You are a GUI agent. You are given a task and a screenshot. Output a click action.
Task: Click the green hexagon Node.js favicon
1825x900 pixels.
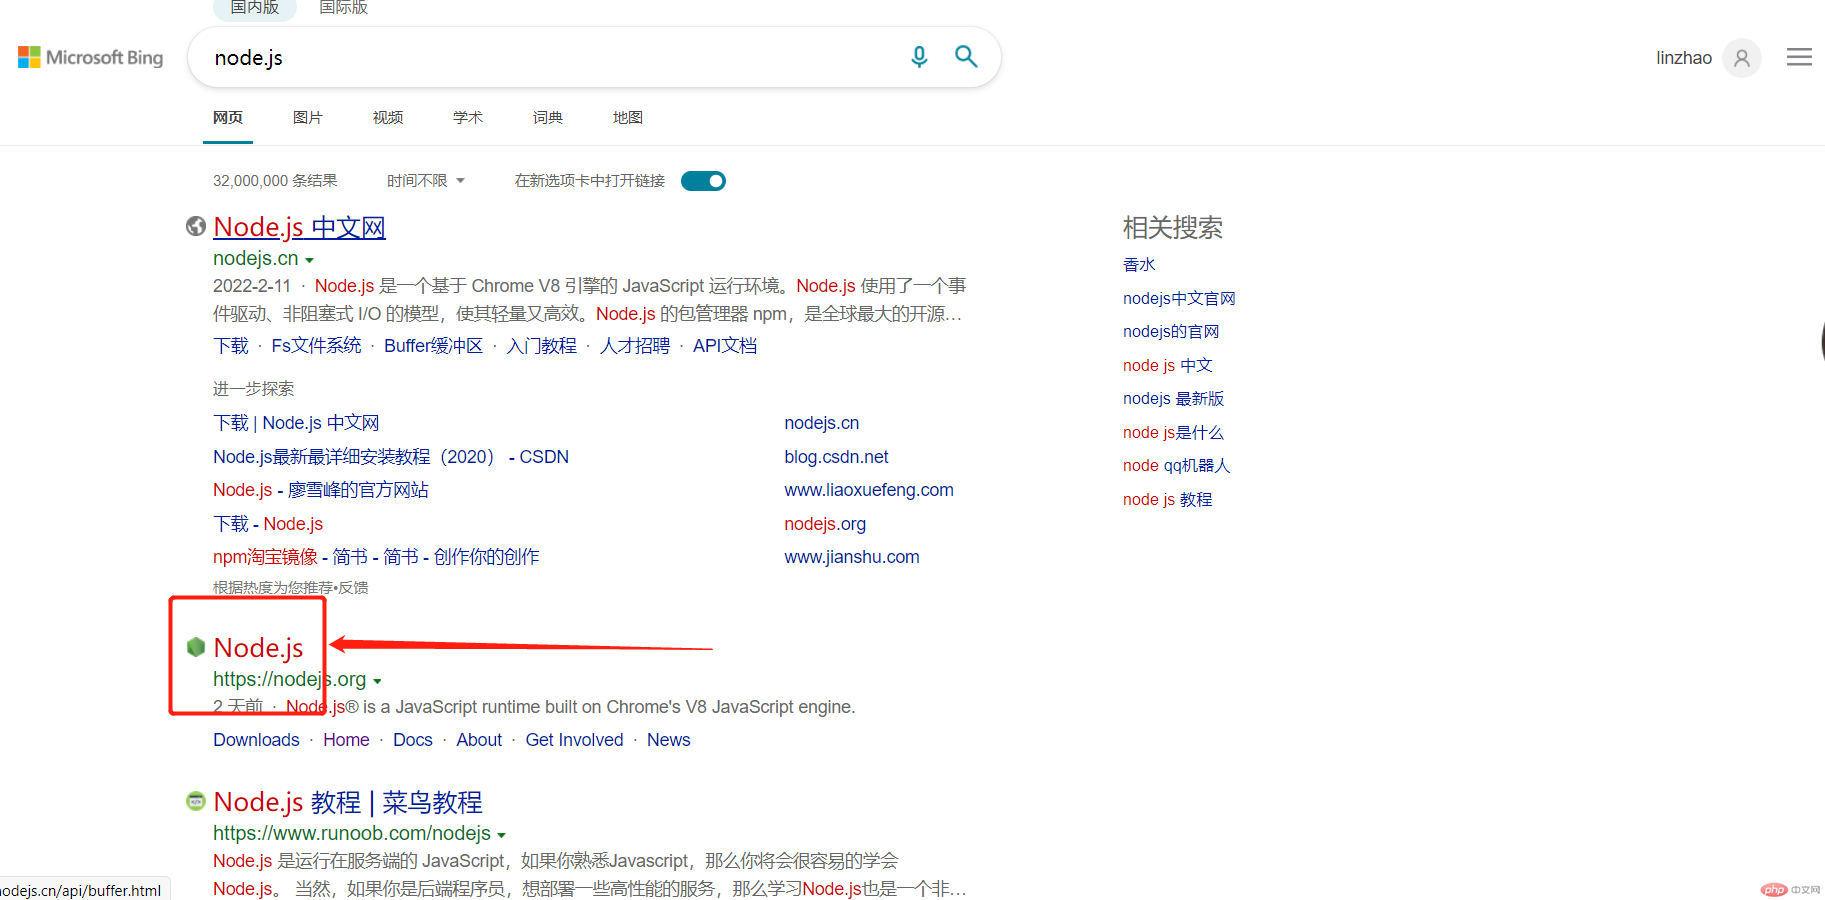pos(196,648)
